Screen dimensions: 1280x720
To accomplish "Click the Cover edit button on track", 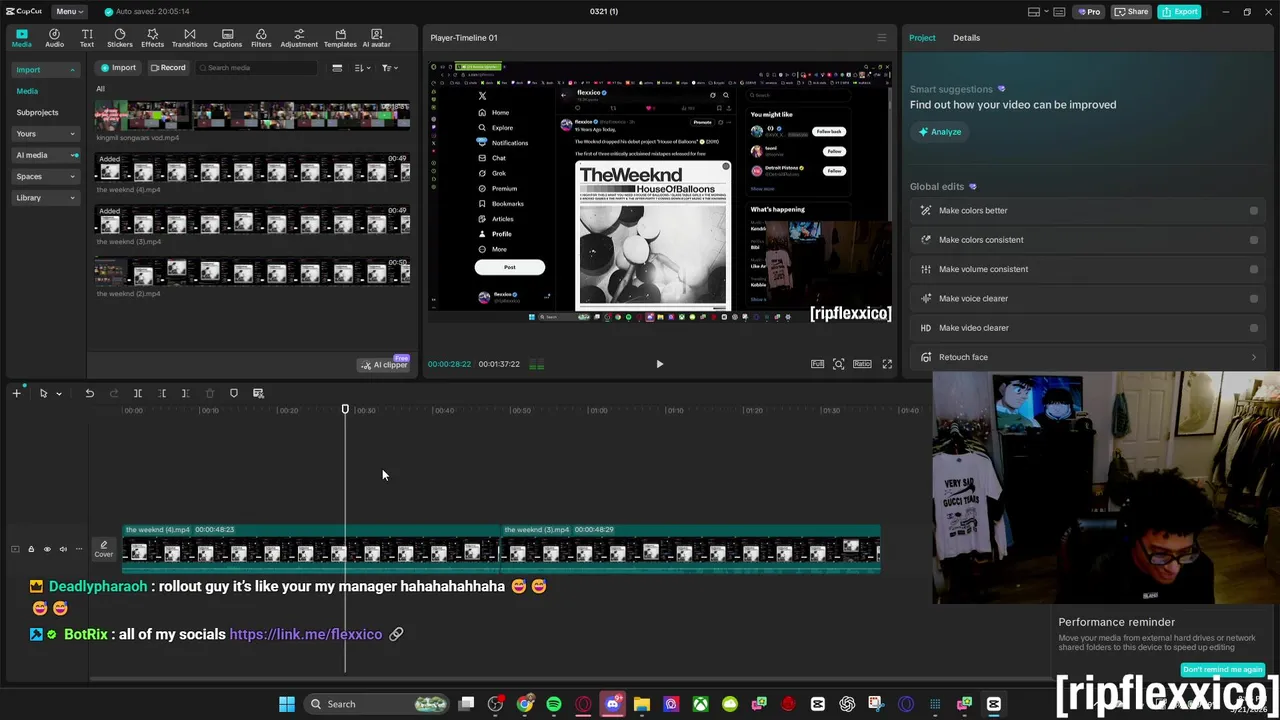I will [104, 549].
